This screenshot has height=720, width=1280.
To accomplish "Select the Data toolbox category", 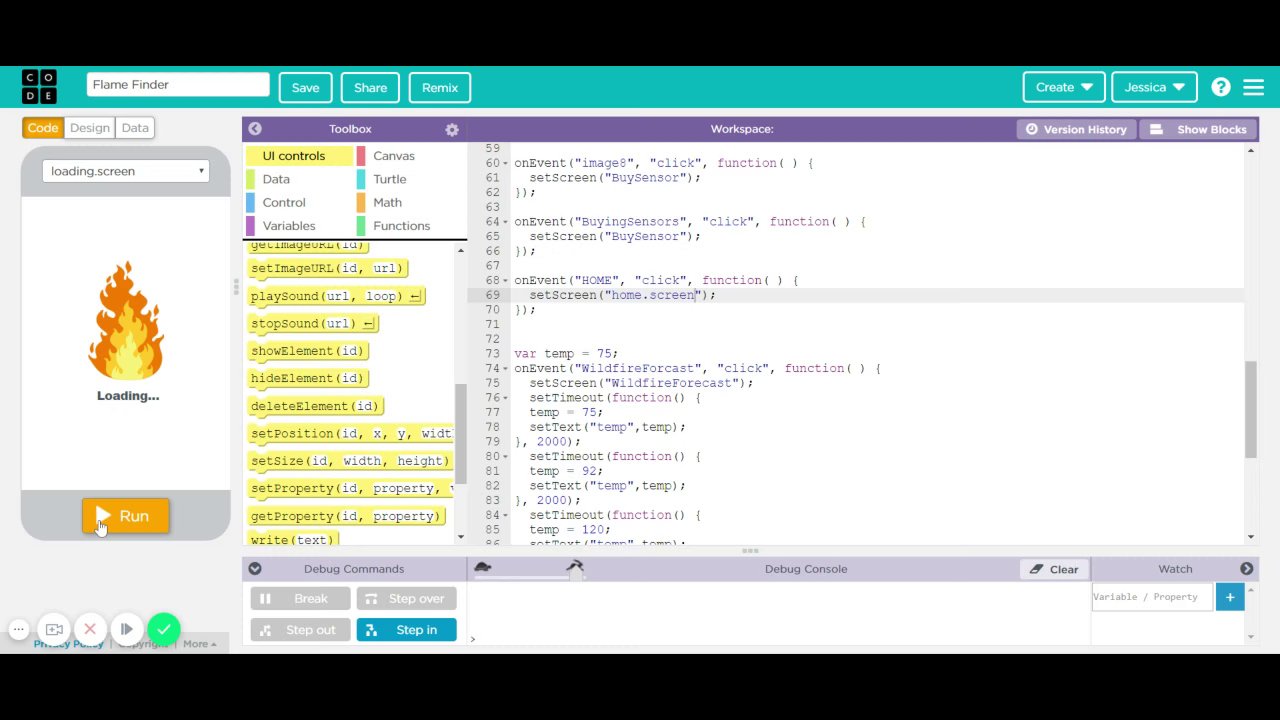I will (299, 179).
